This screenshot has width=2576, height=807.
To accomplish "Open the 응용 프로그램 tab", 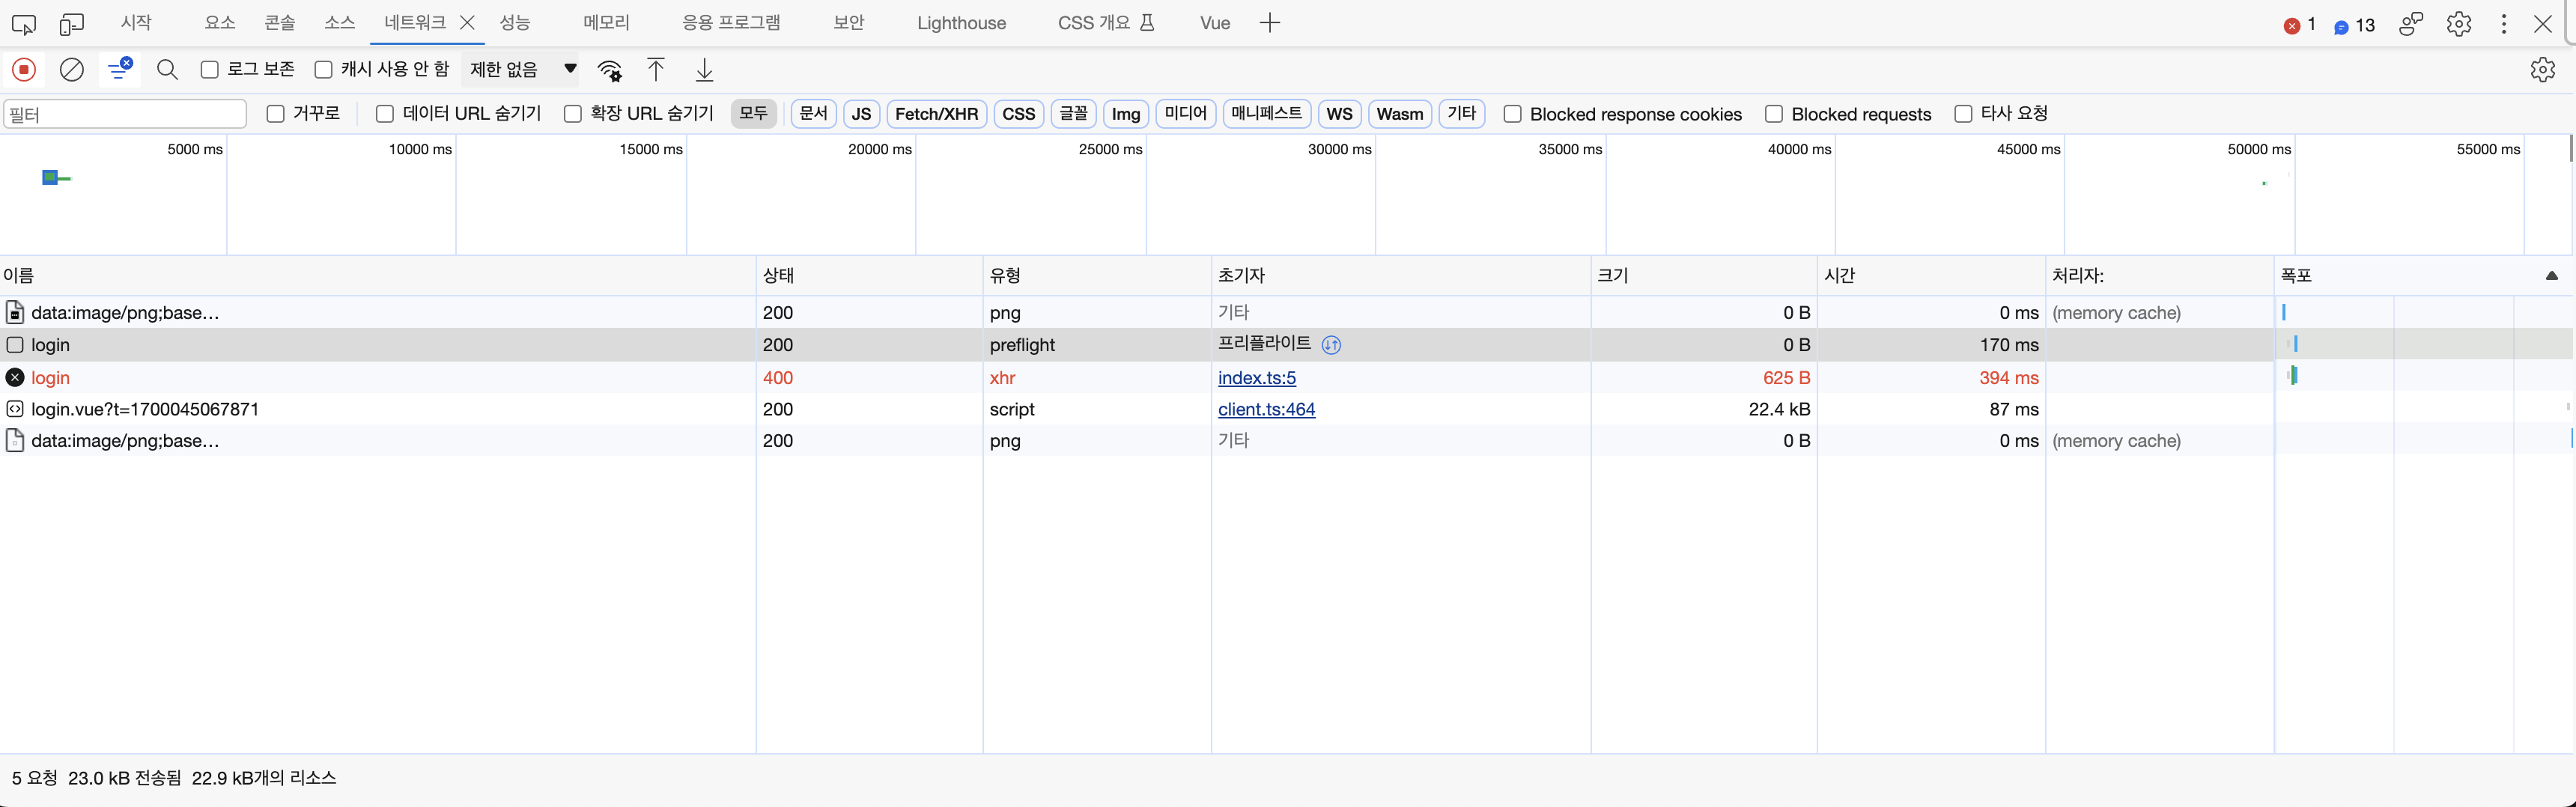I will click(x=732, y=23).
